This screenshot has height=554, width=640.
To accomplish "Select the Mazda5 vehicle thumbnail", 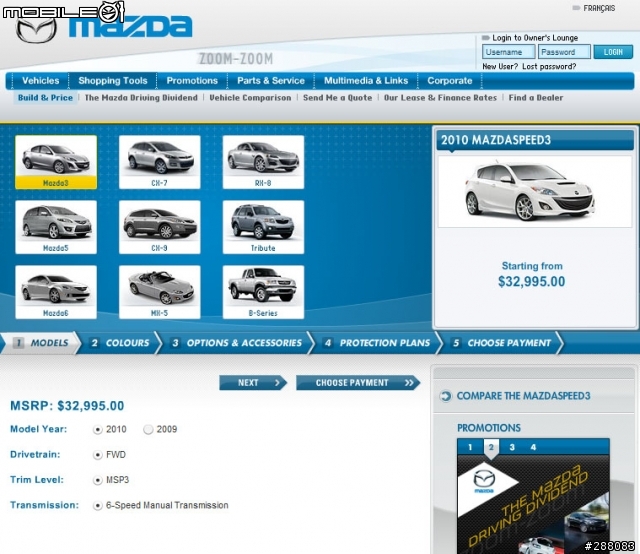I will click(x=56, y=227).
